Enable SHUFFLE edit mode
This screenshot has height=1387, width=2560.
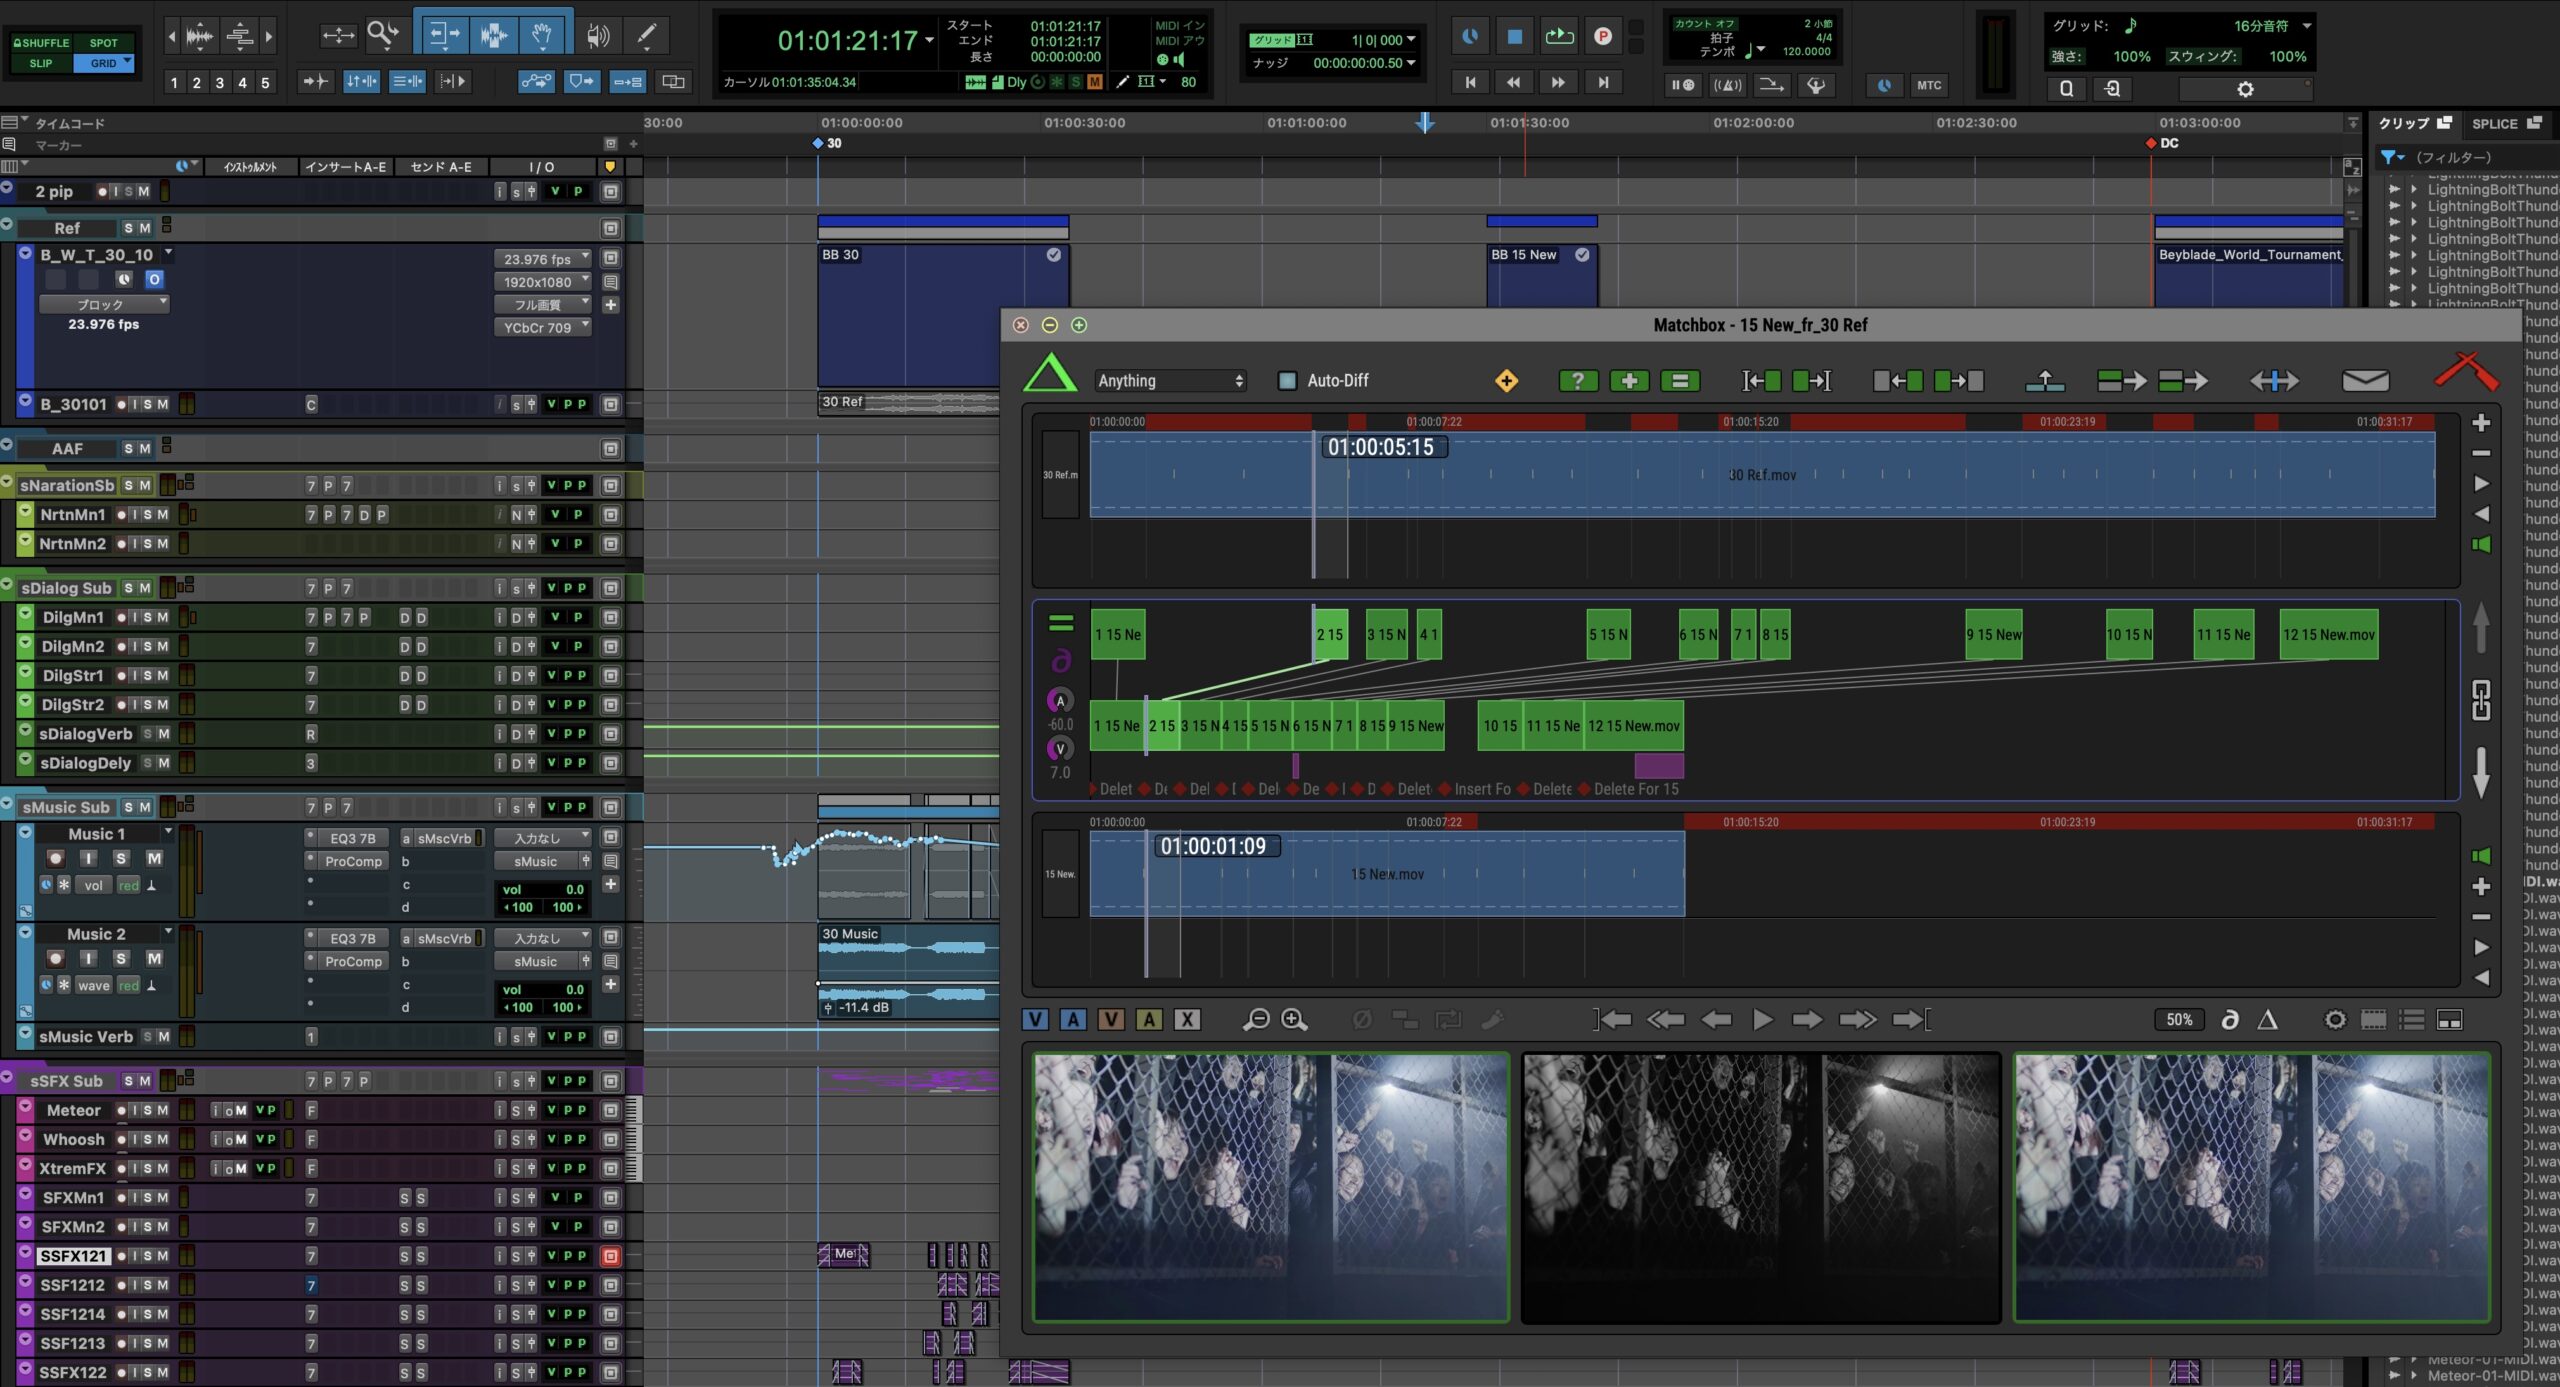point(41,43)
